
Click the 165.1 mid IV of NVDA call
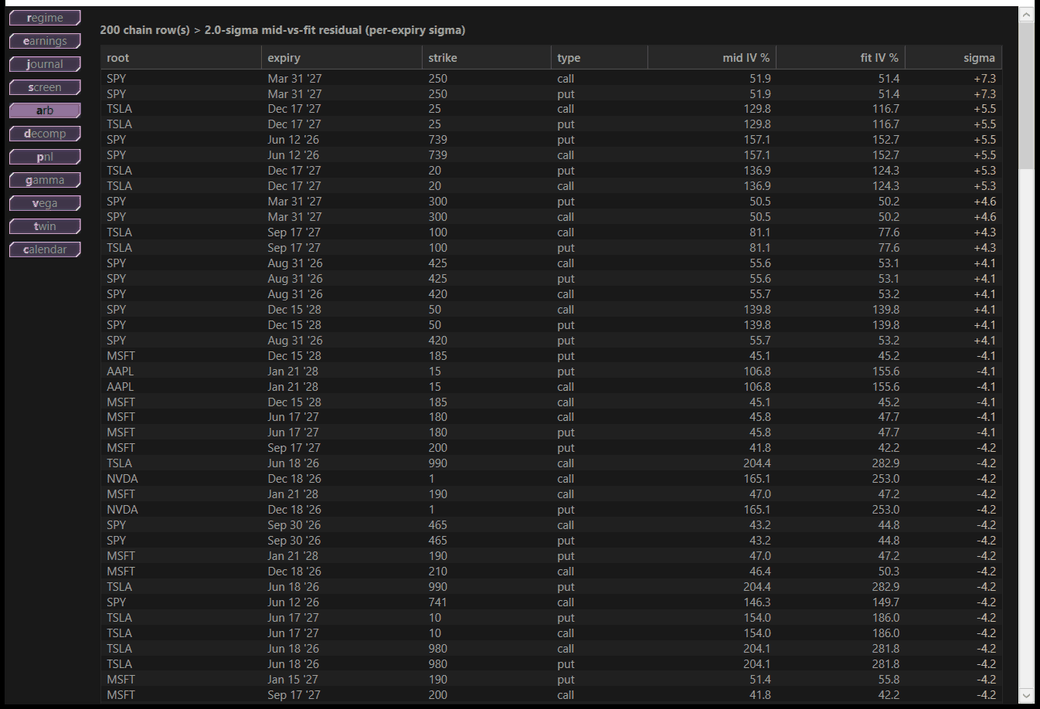pyautogui.click(x=757, y=479)
